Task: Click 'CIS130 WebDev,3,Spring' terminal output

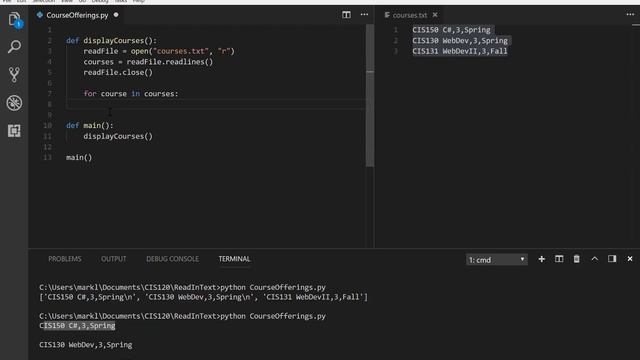Action: click(86, 344)
